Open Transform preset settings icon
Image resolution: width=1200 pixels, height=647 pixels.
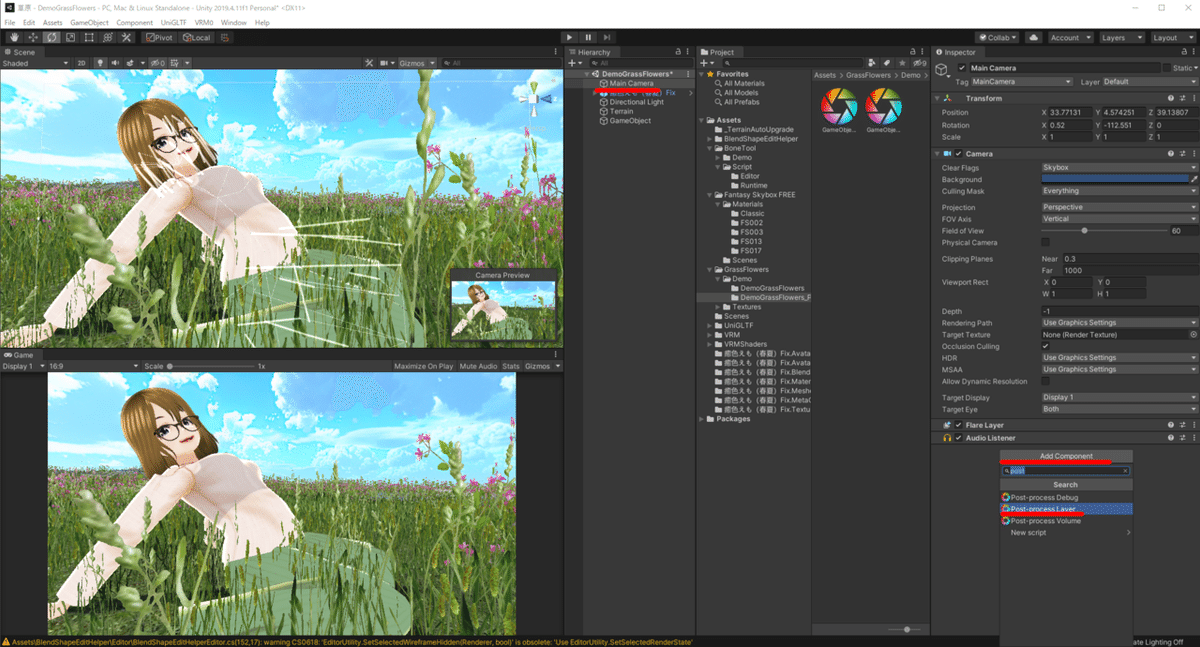click(x=1182, y=98)
